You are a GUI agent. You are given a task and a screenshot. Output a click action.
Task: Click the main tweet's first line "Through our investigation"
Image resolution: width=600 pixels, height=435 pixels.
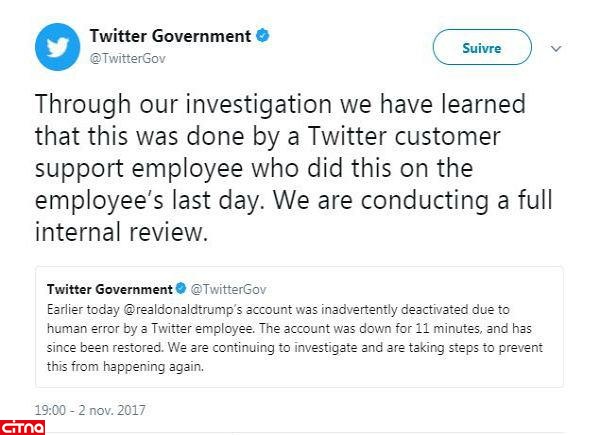point(160,106)
